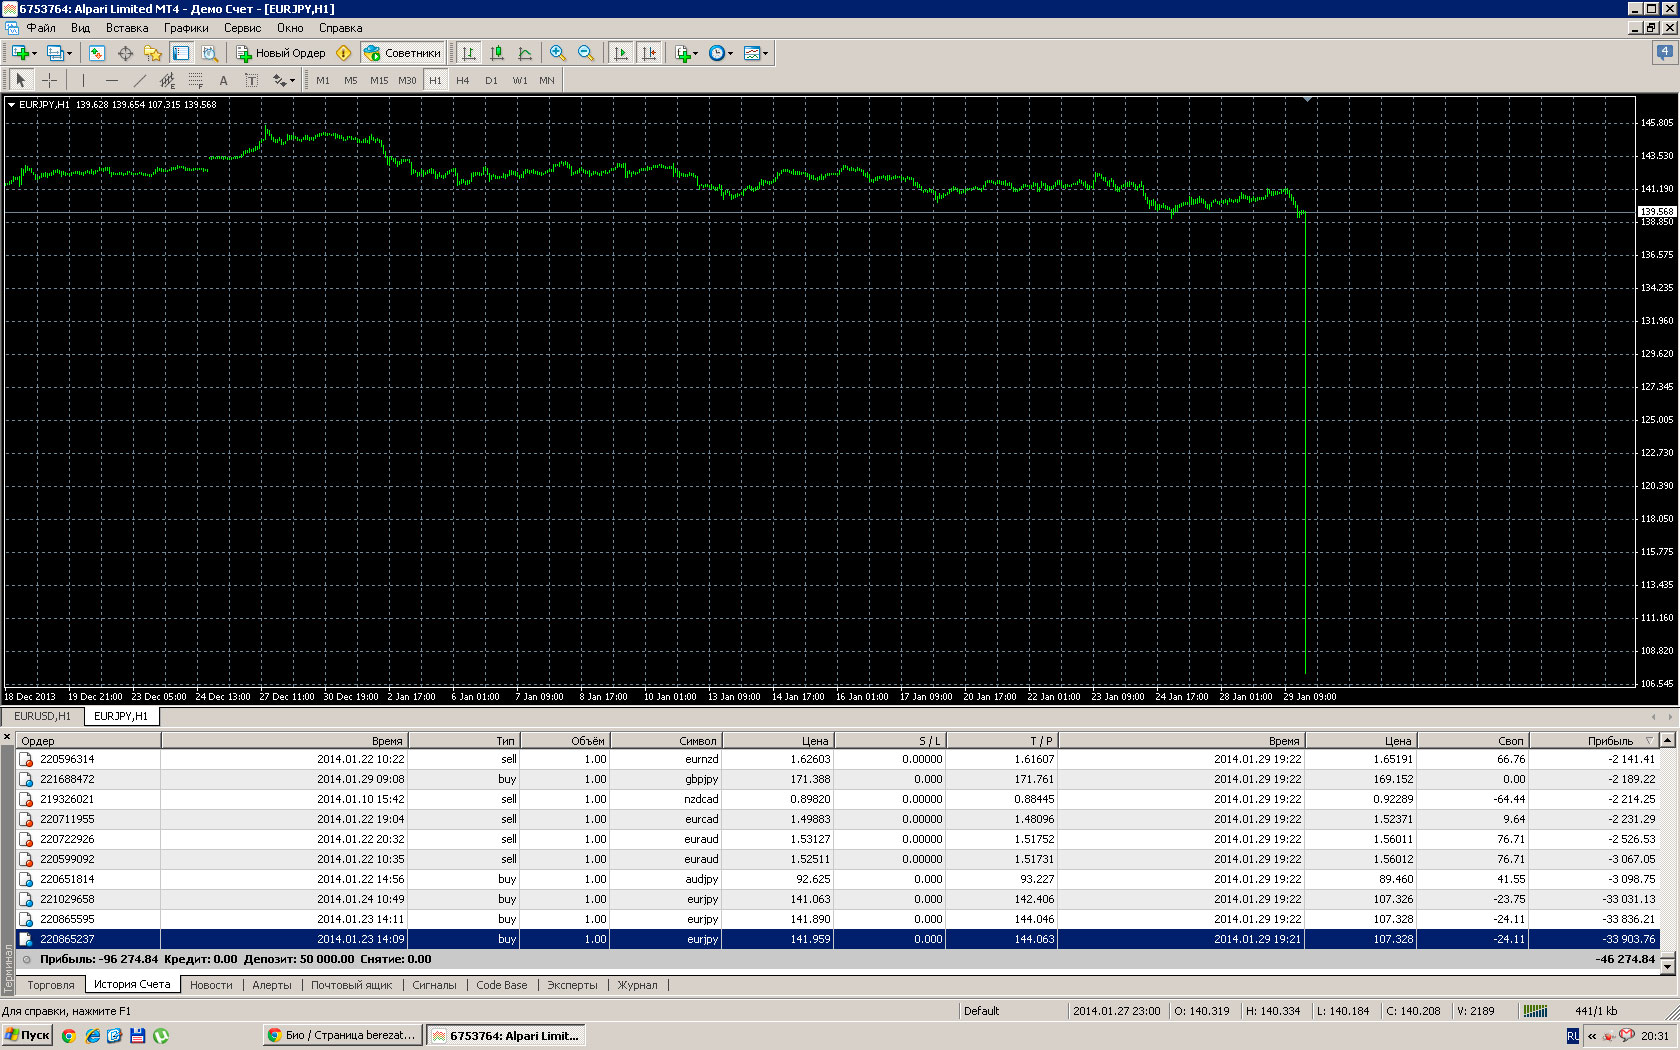Click the Zoom Out magnifier icon

point(586,53)
